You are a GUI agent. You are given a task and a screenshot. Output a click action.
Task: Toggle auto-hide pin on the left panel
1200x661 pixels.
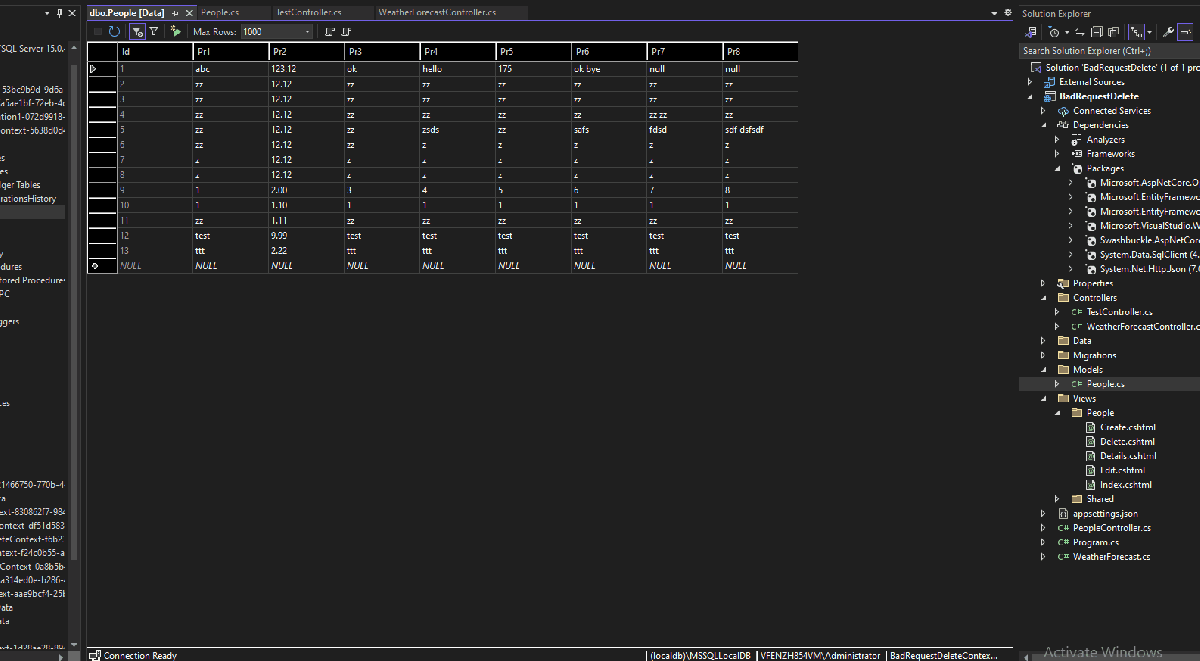click(59, 13)
